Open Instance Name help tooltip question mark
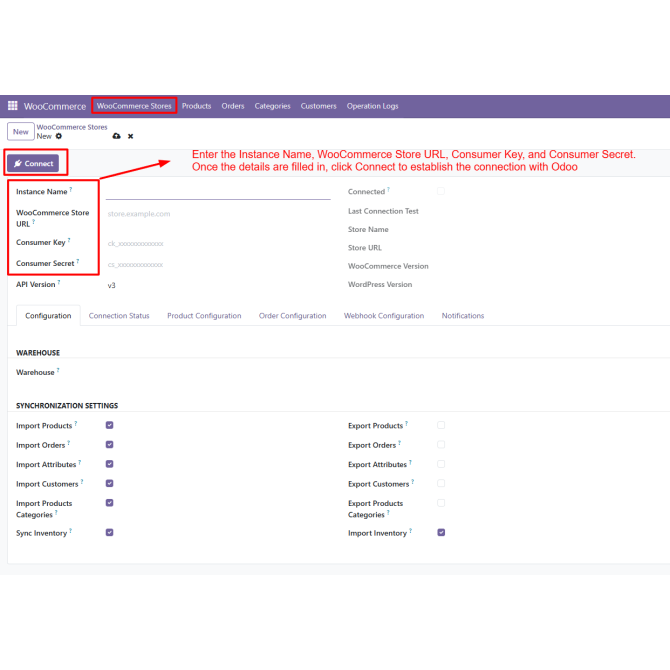This screenshot has height=670, width=670. 71,189
